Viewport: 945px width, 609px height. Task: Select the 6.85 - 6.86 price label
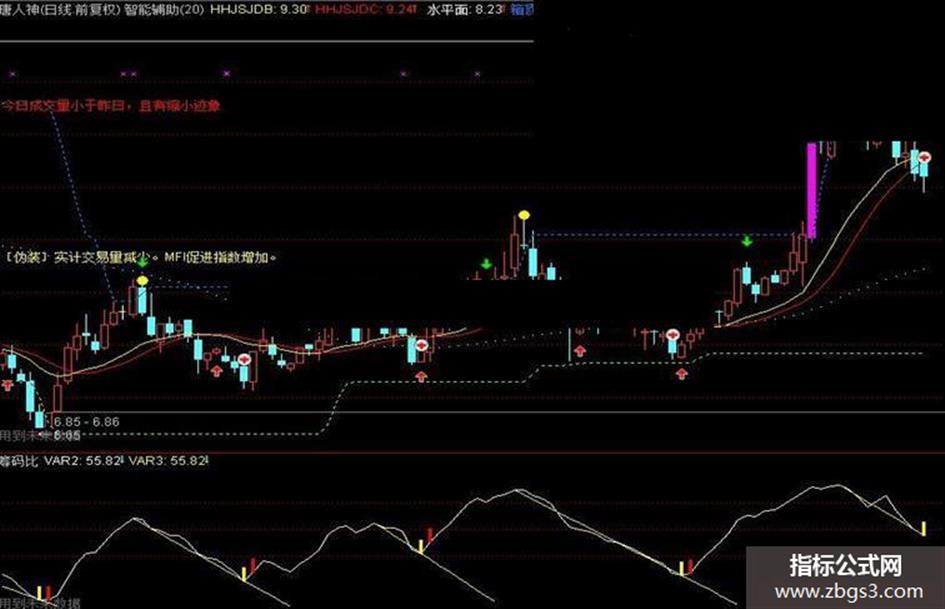pos(86,421)
